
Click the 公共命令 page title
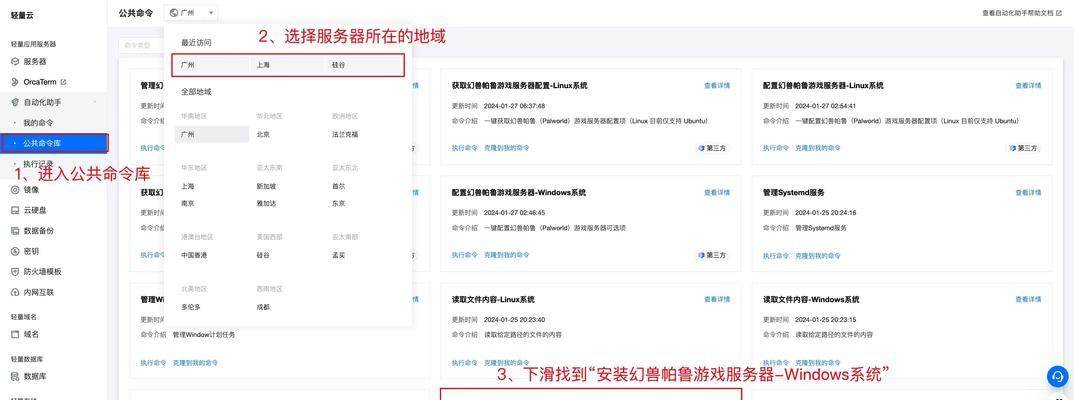(136, 12)
